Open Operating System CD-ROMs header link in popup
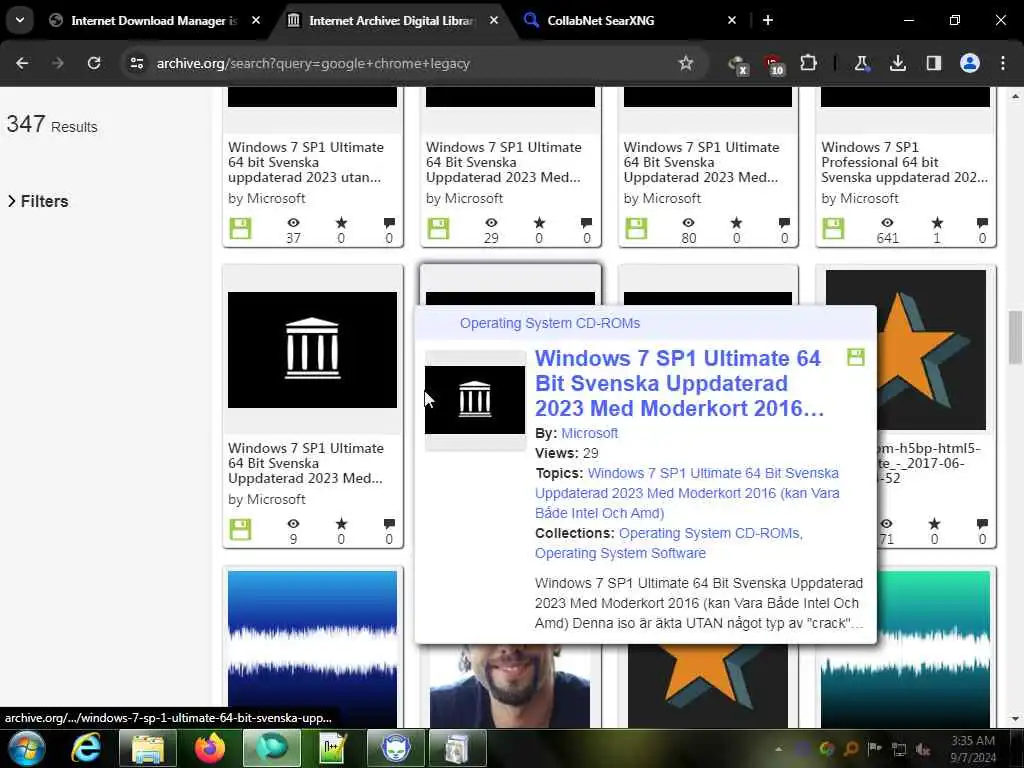Viewport: 1024px width, 768px height. click(x=550, y=323)
